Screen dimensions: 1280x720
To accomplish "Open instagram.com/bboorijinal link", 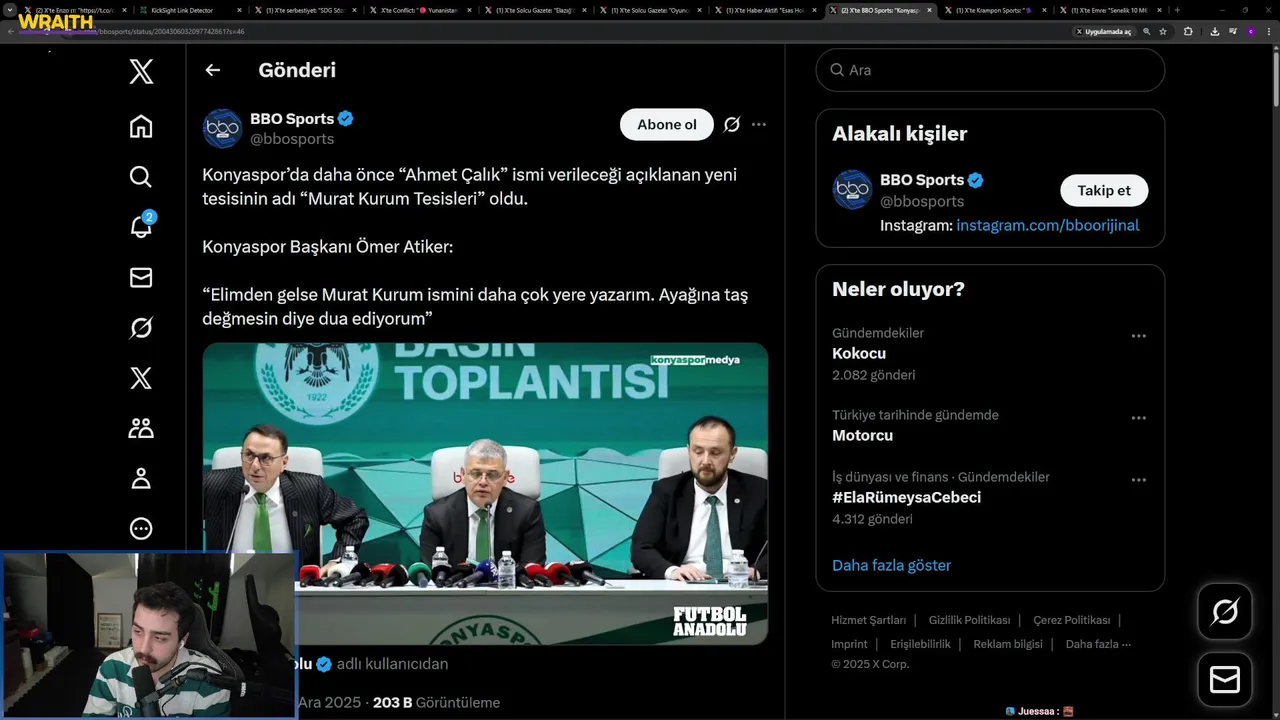I will (1047, 225).
